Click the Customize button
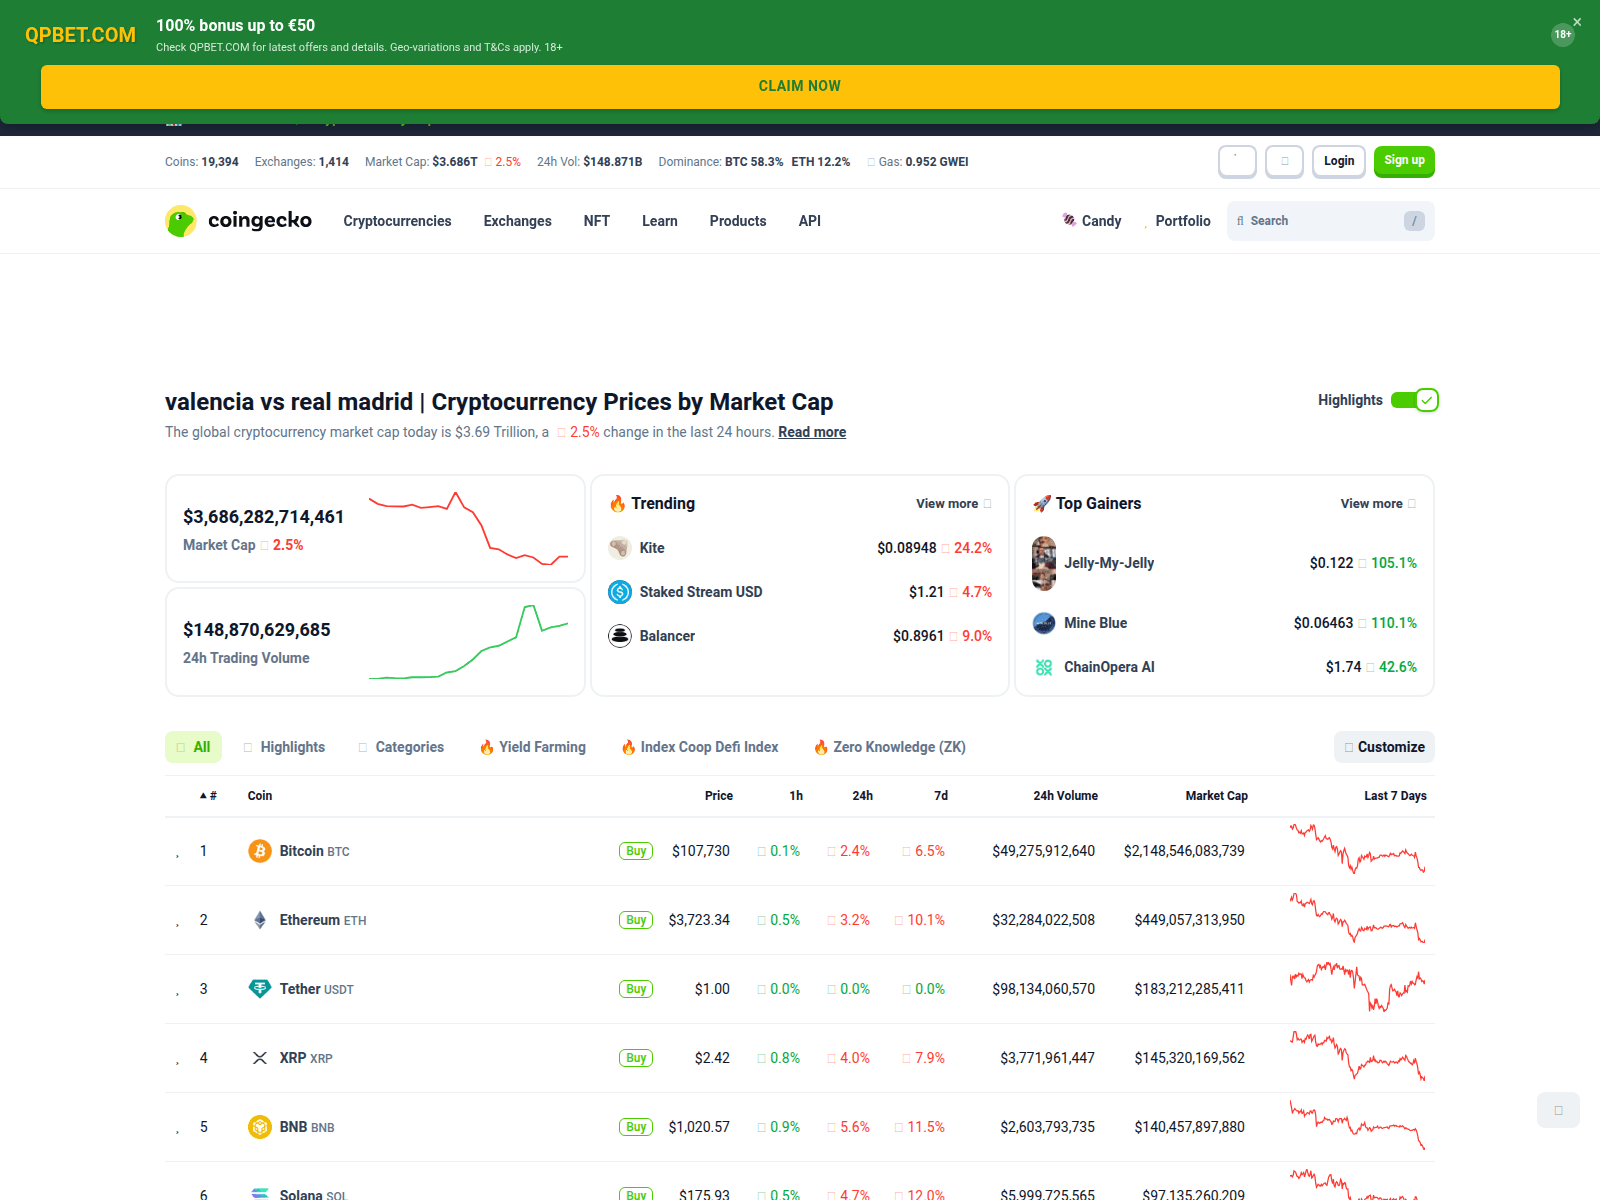Screen dimensions: 1600x1200 tap(1384, 747)
